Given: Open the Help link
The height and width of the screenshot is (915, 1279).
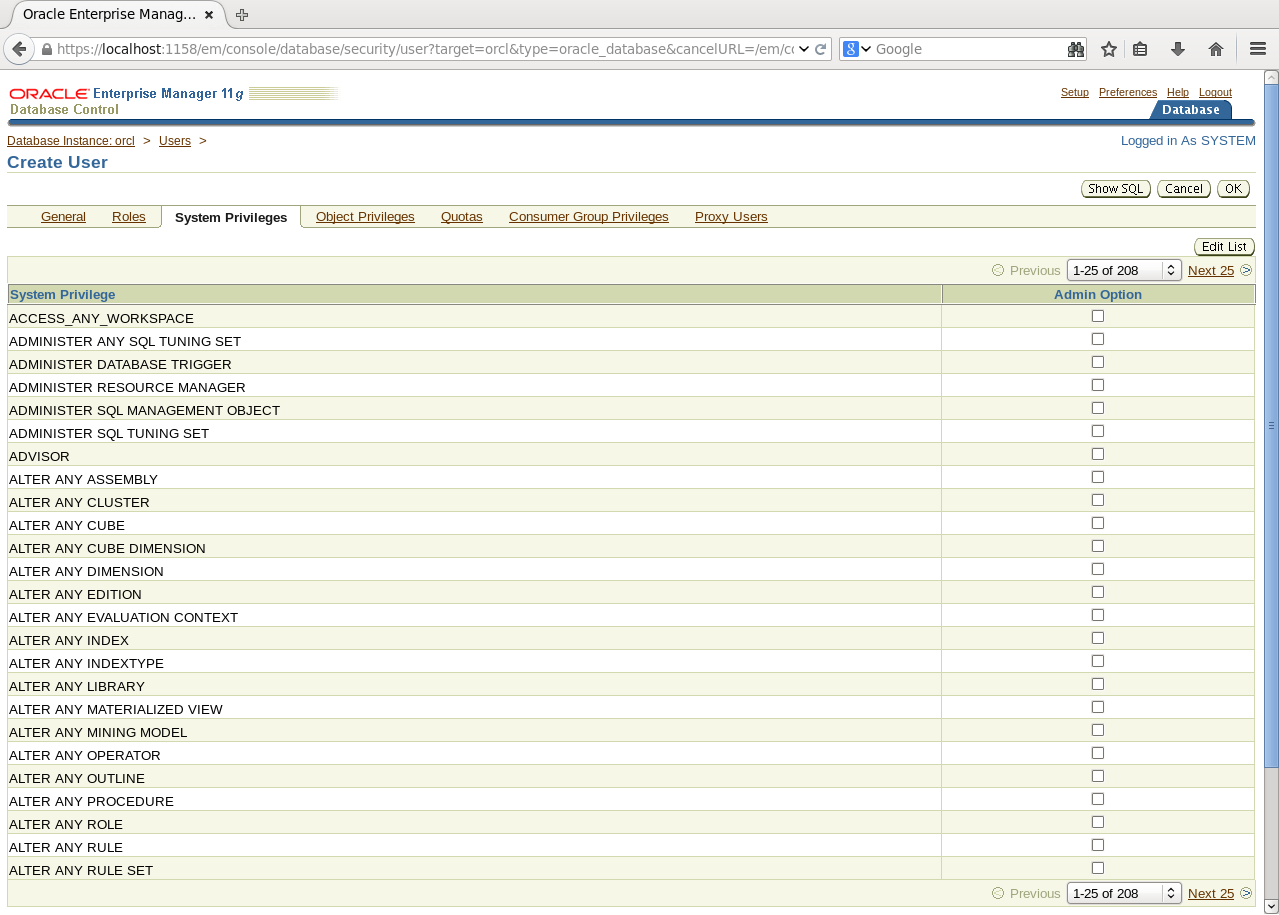Looking at the screenshot, I should point(1178,92).
